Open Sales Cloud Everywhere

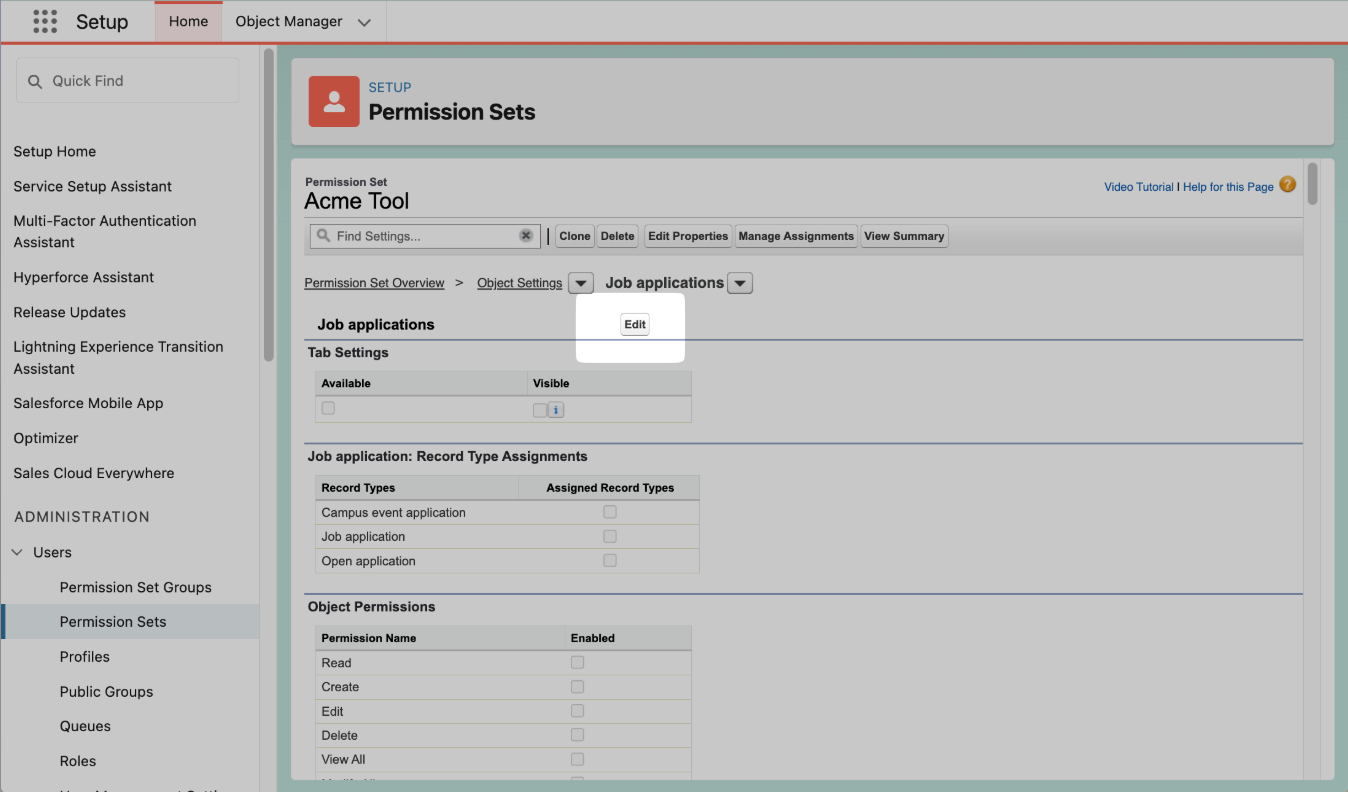pyautogui.click(x=94, y=473)
